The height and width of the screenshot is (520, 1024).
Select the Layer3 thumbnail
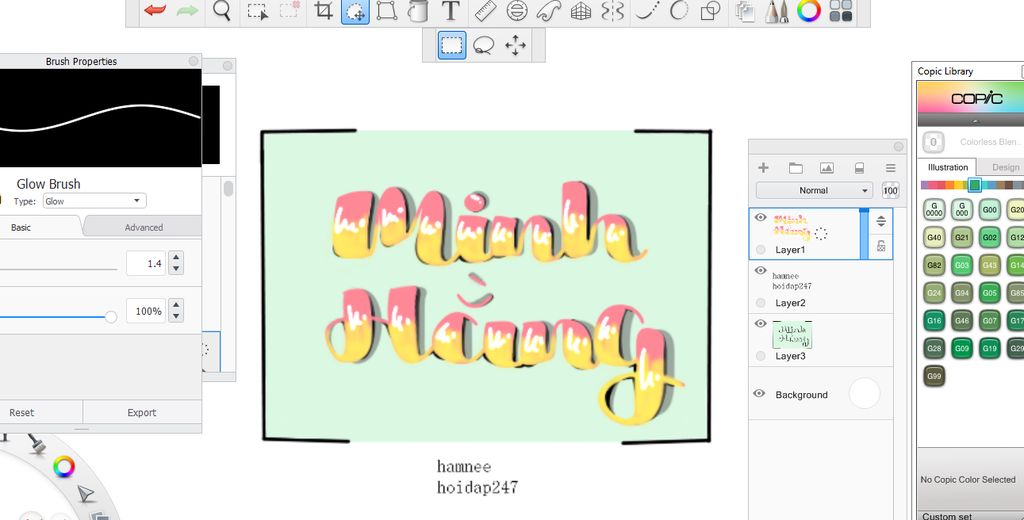tap(792, 335)
